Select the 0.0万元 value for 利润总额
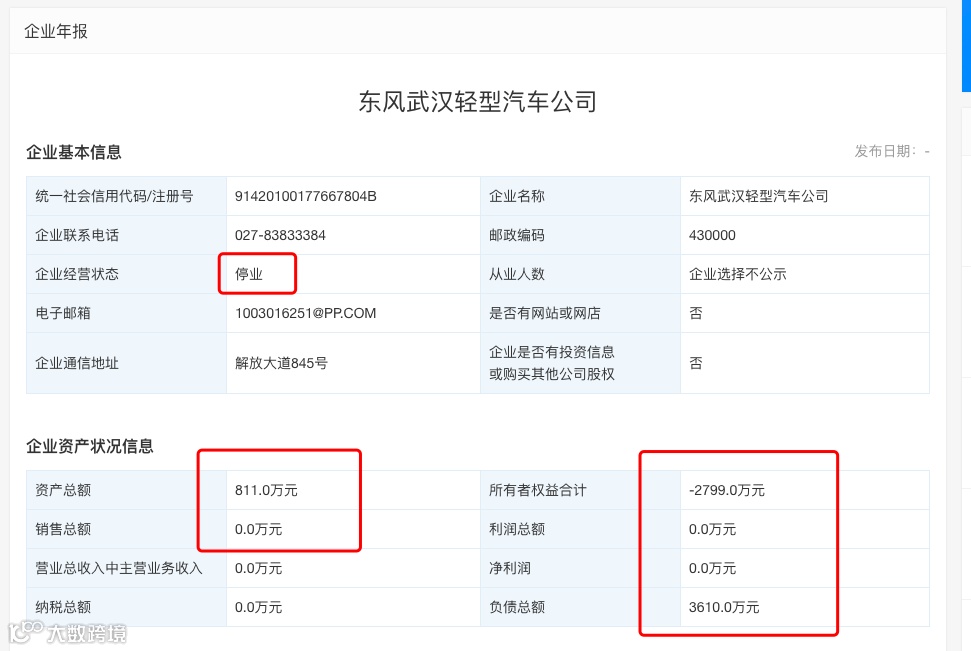This screenshot has height=651, width=971. (713, 530)
